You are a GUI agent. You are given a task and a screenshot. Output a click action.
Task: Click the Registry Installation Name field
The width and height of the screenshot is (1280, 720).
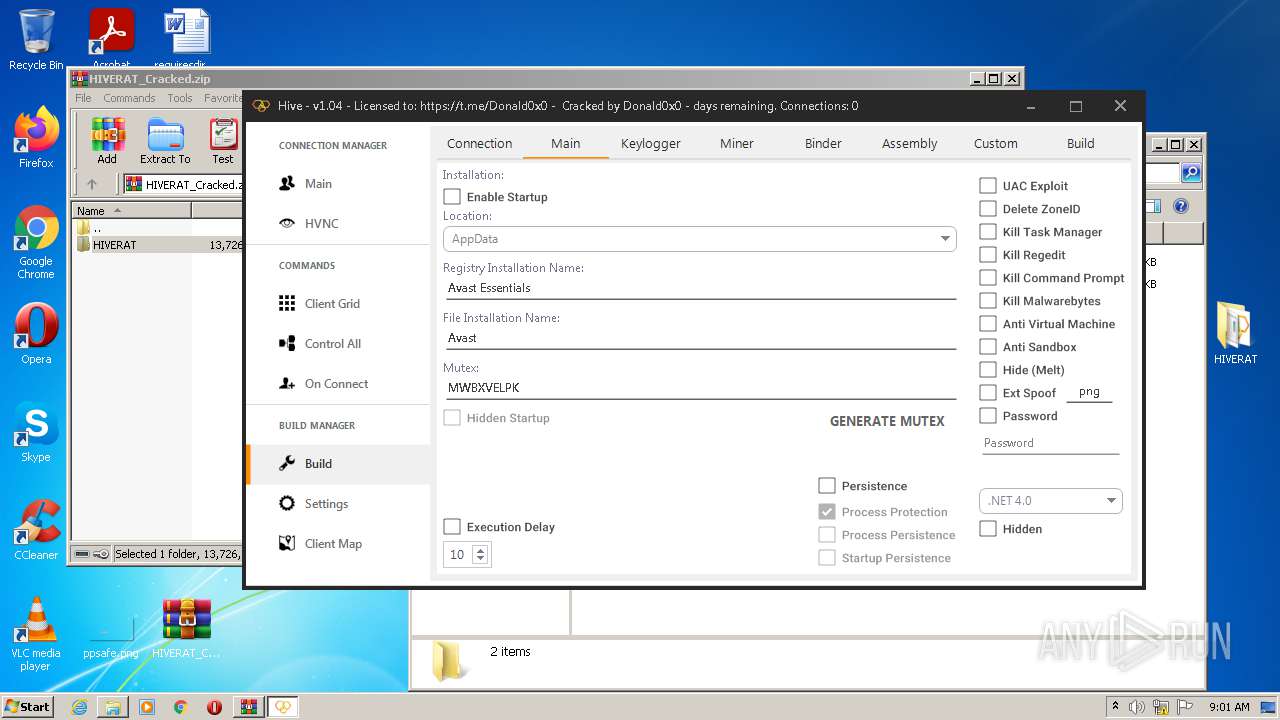click(700, 288)
